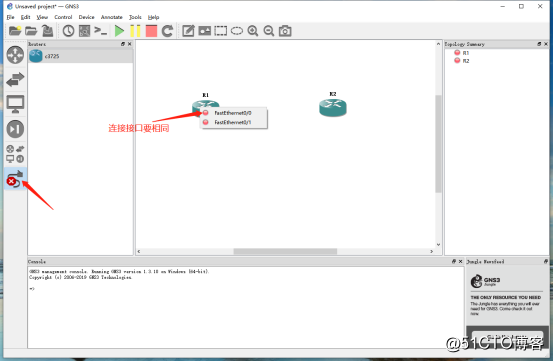Browse all devices sidebar icon
554x362 pixels.
point(15,154)
